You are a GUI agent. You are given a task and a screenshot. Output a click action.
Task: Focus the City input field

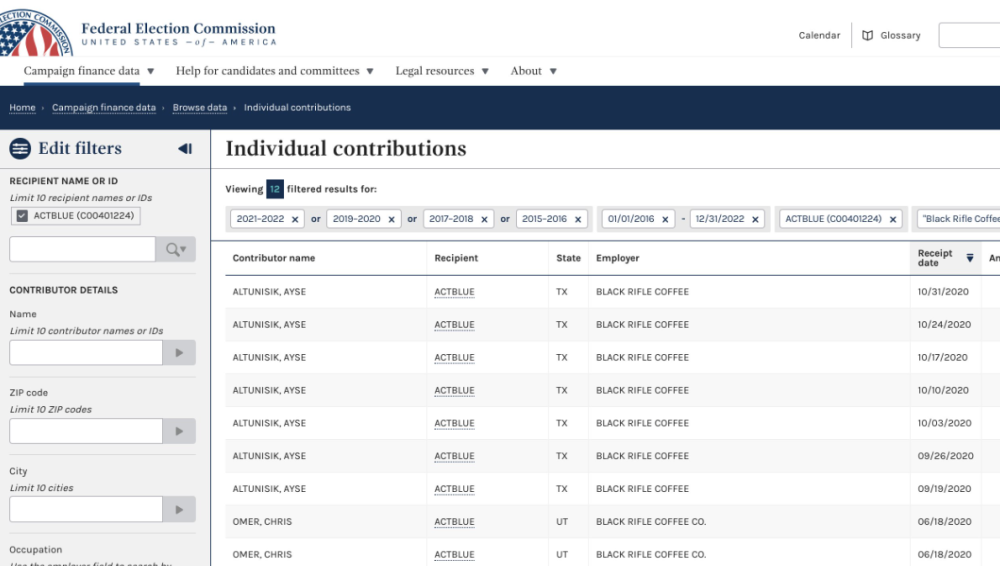pyautogui.click(x=86, y=510)
